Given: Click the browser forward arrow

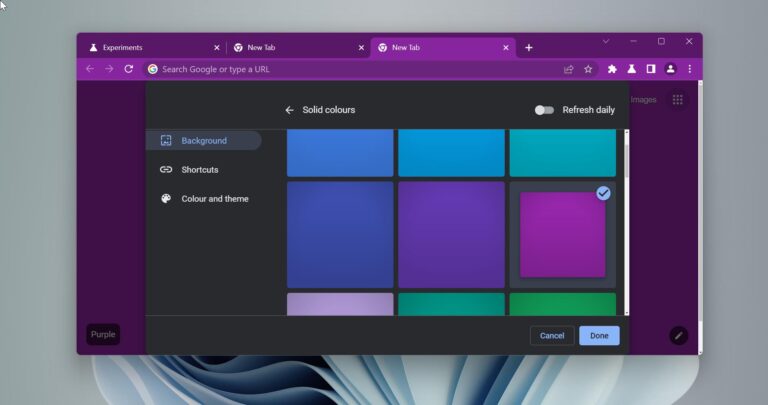Looking at the screenshot, I should [109, 69].
